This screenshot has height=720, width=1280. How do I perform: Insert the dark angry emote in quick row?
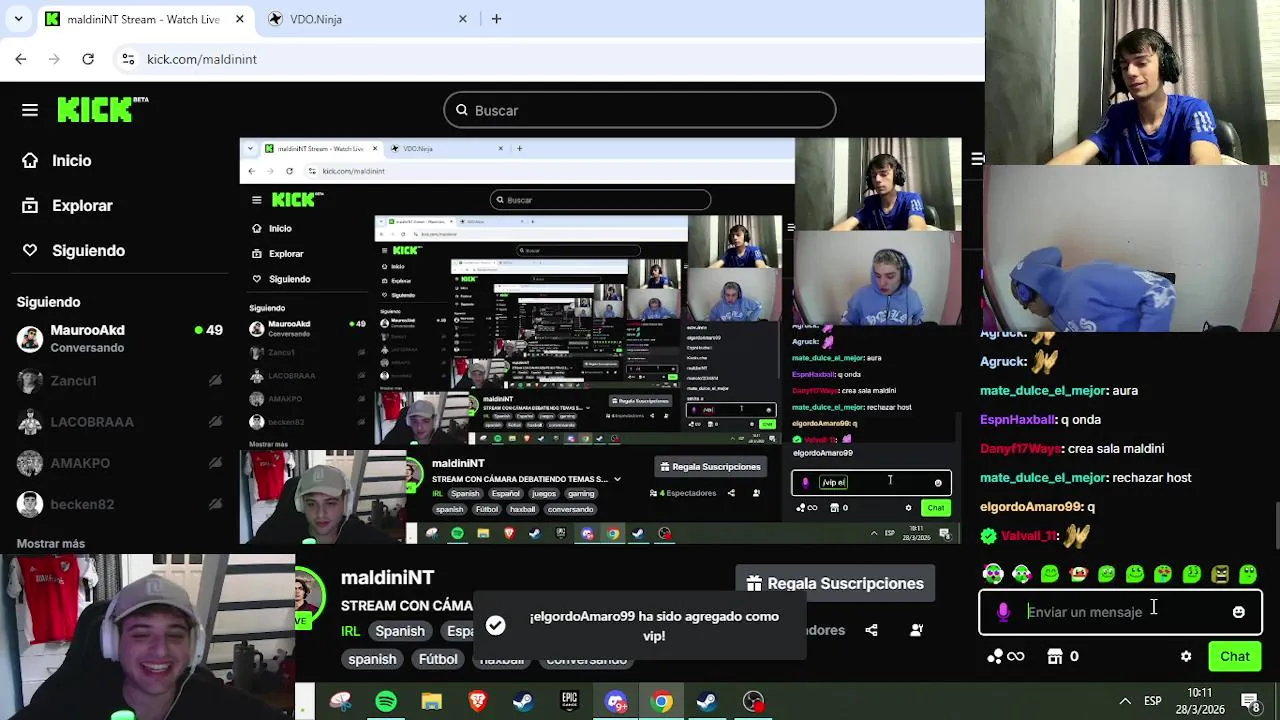(1220, 574)
